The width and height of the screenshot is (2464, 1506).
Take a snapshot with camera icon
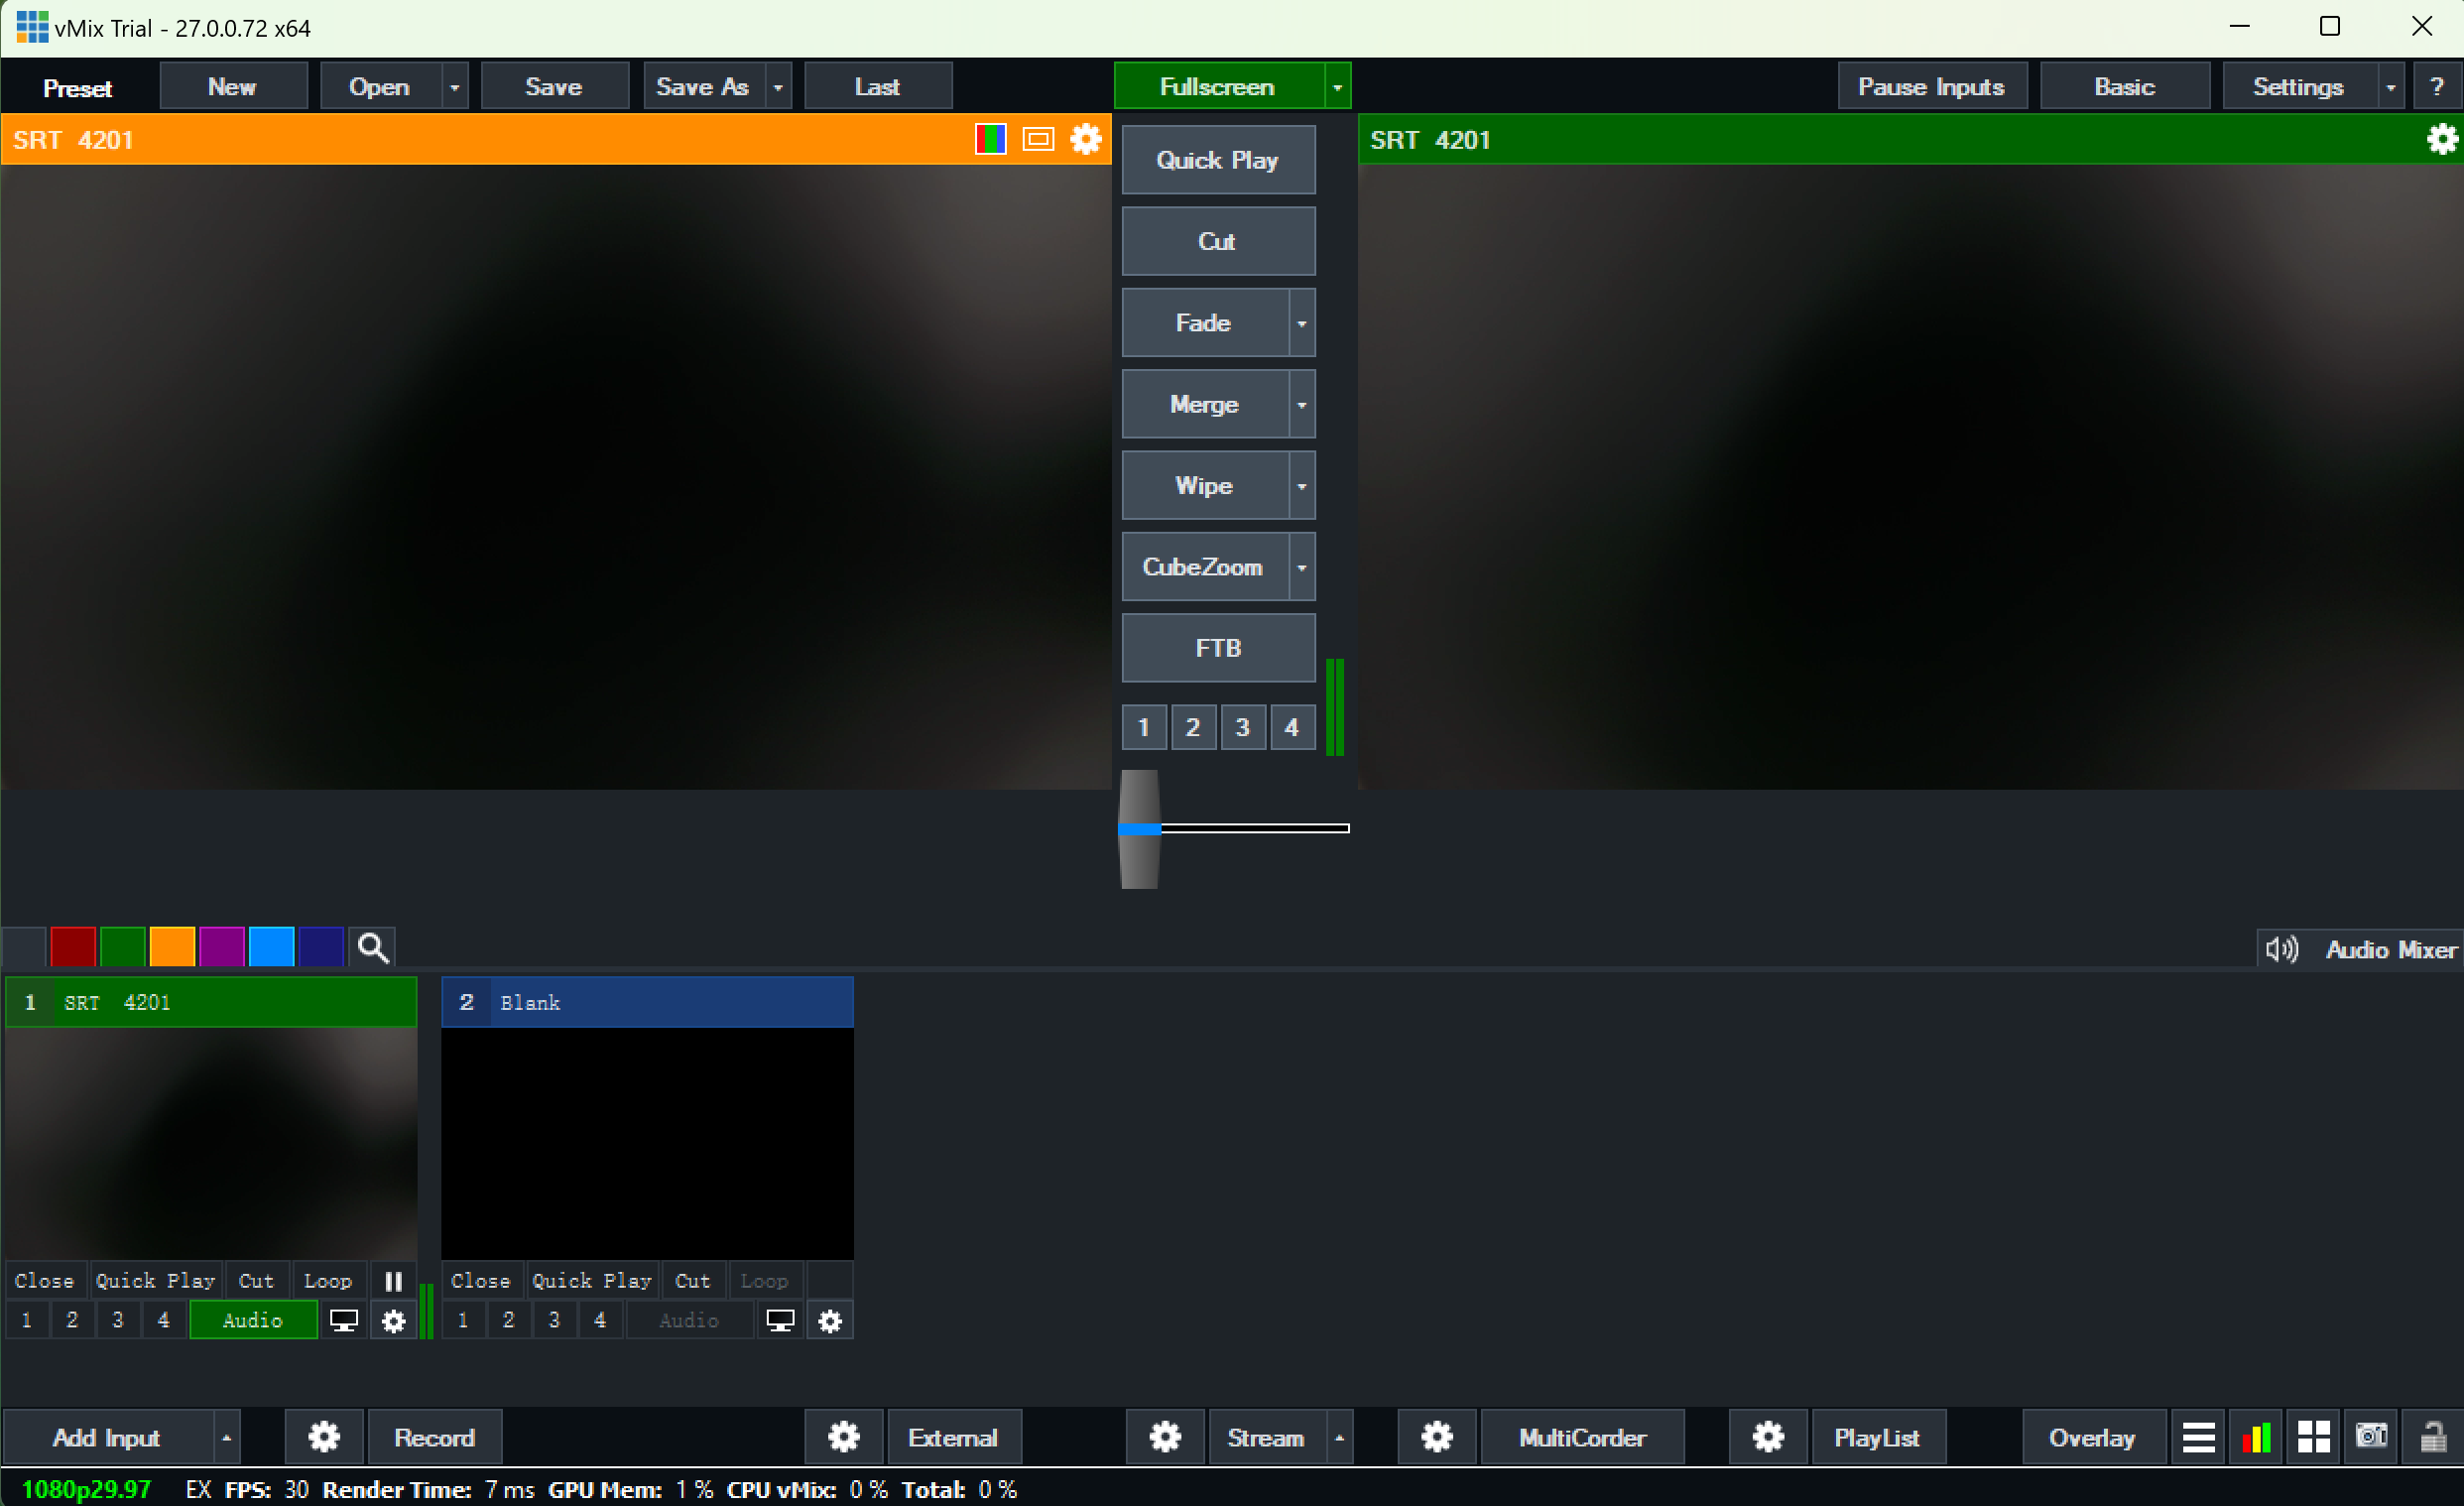[2371, 1437]
